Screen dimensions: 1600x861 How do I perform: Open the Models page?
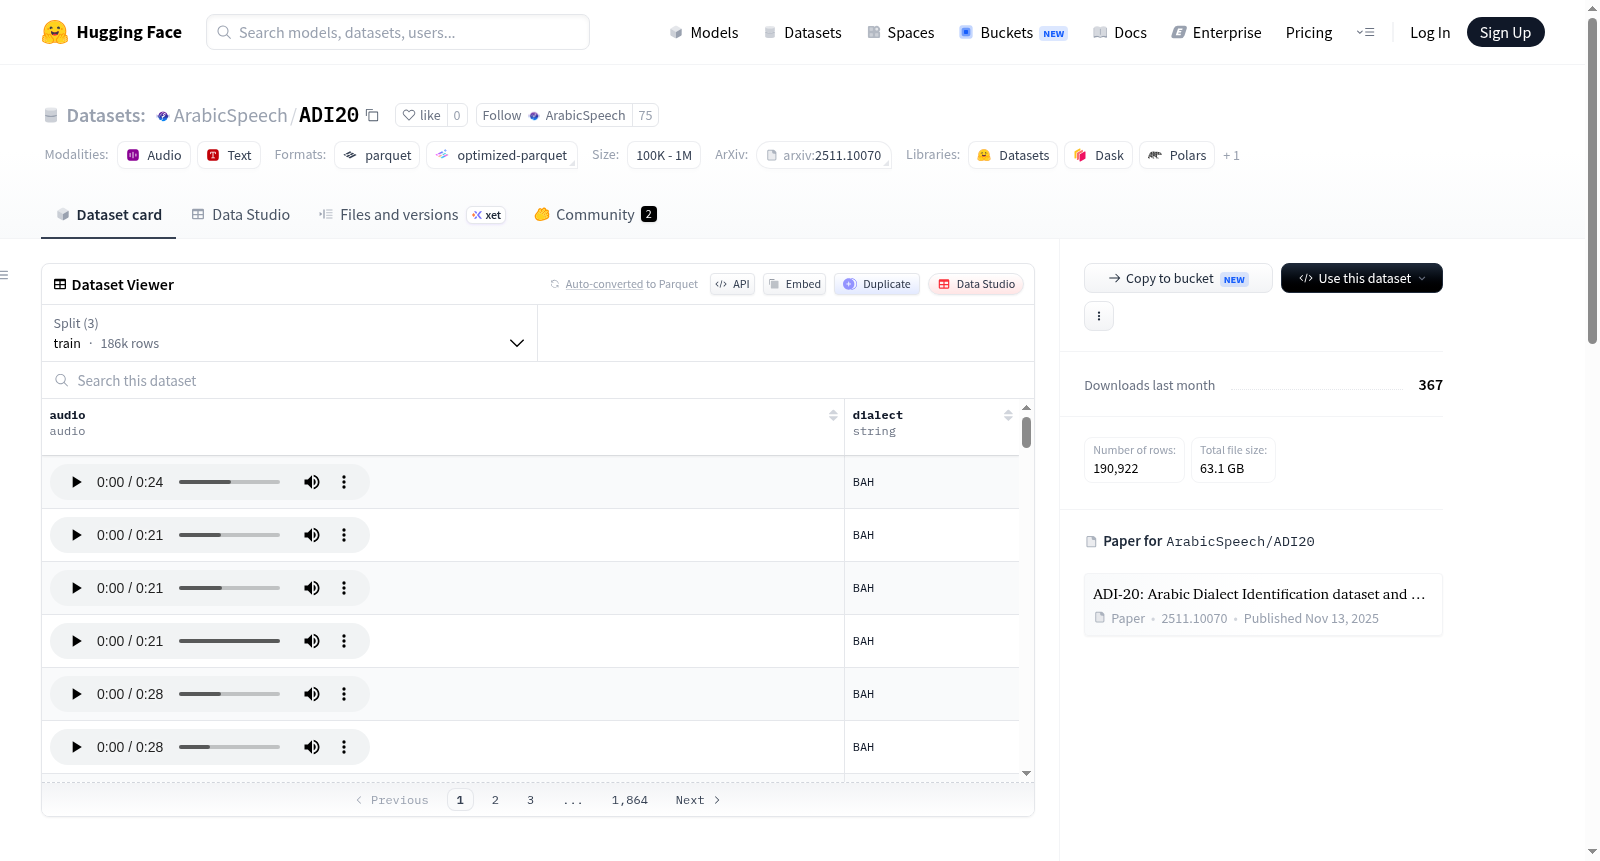[x=704, y=32]
